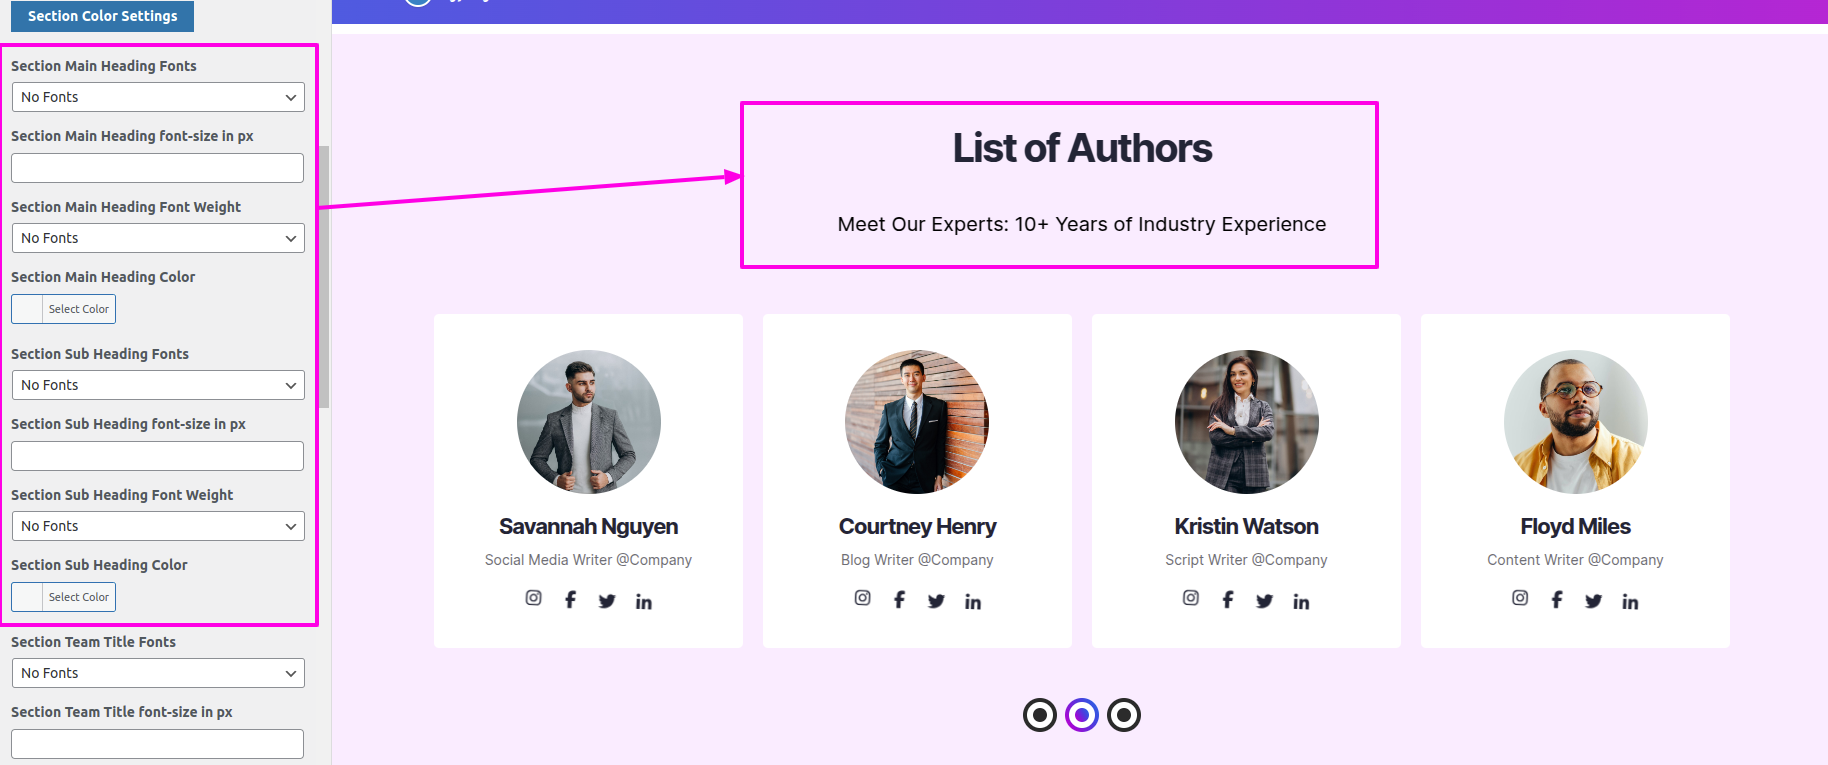
Task: Click Kristin Watson's Instagram icon
Action: click(x=1191, y=598)
